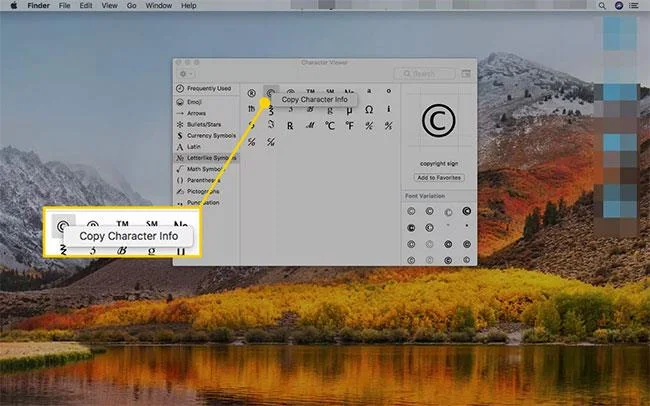Image resolution: width=650 pixels, height=406 pixels.
Task: Choose Copy Character Info from context menu
Action: pos(314,100)
